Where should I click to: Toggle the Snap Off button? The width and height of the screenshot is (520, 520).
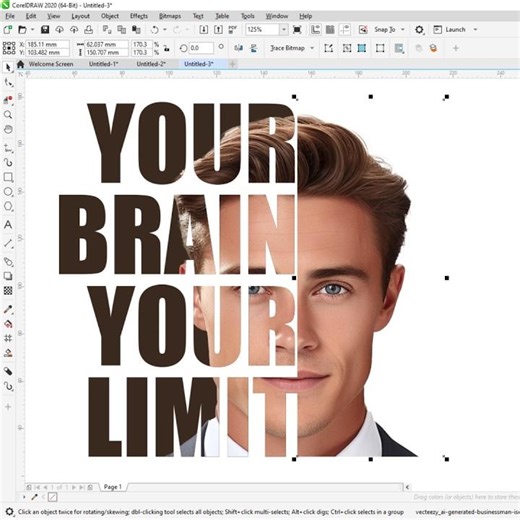pyautogui.click(x=363, y=30)
